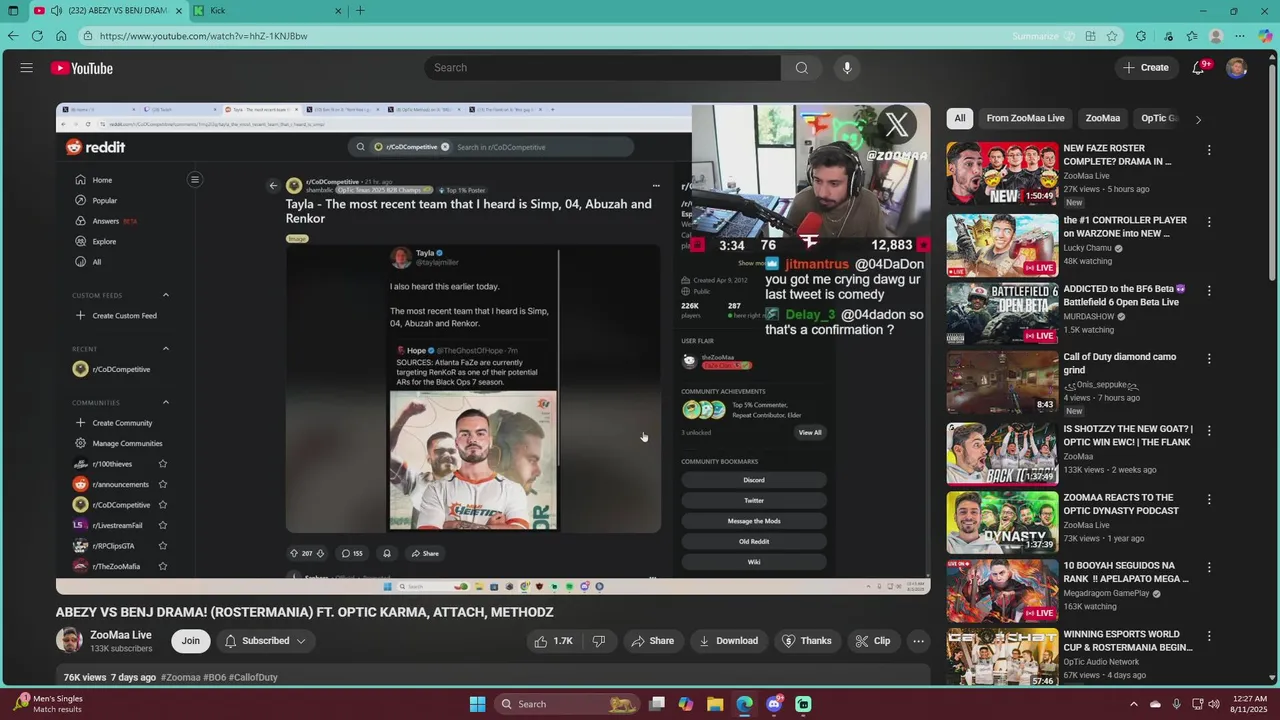Image resolution: width=1280 pixels, height=720 pixels.
Task: Open the YouTube account avatar menu
Action: [x=1237, y=68]
